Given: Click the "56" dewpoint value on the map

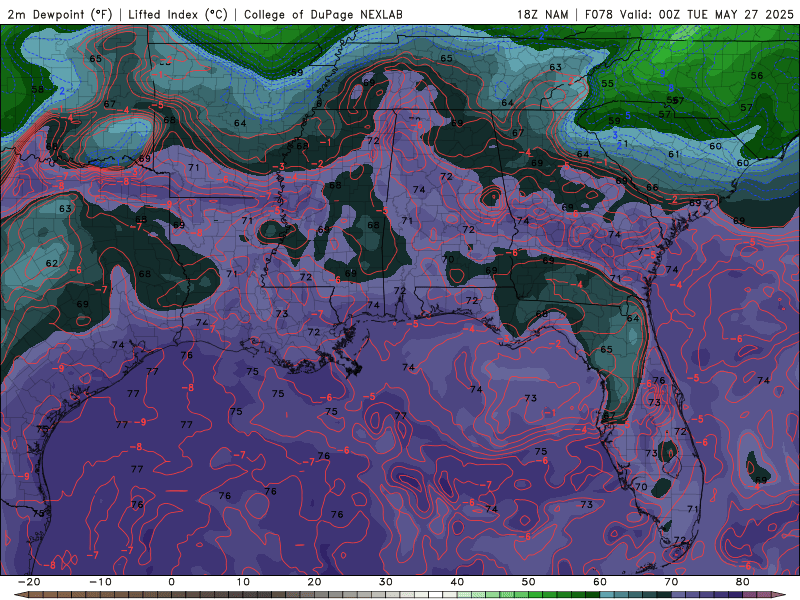Looking at the screenshot, I should tap(757, 76).
